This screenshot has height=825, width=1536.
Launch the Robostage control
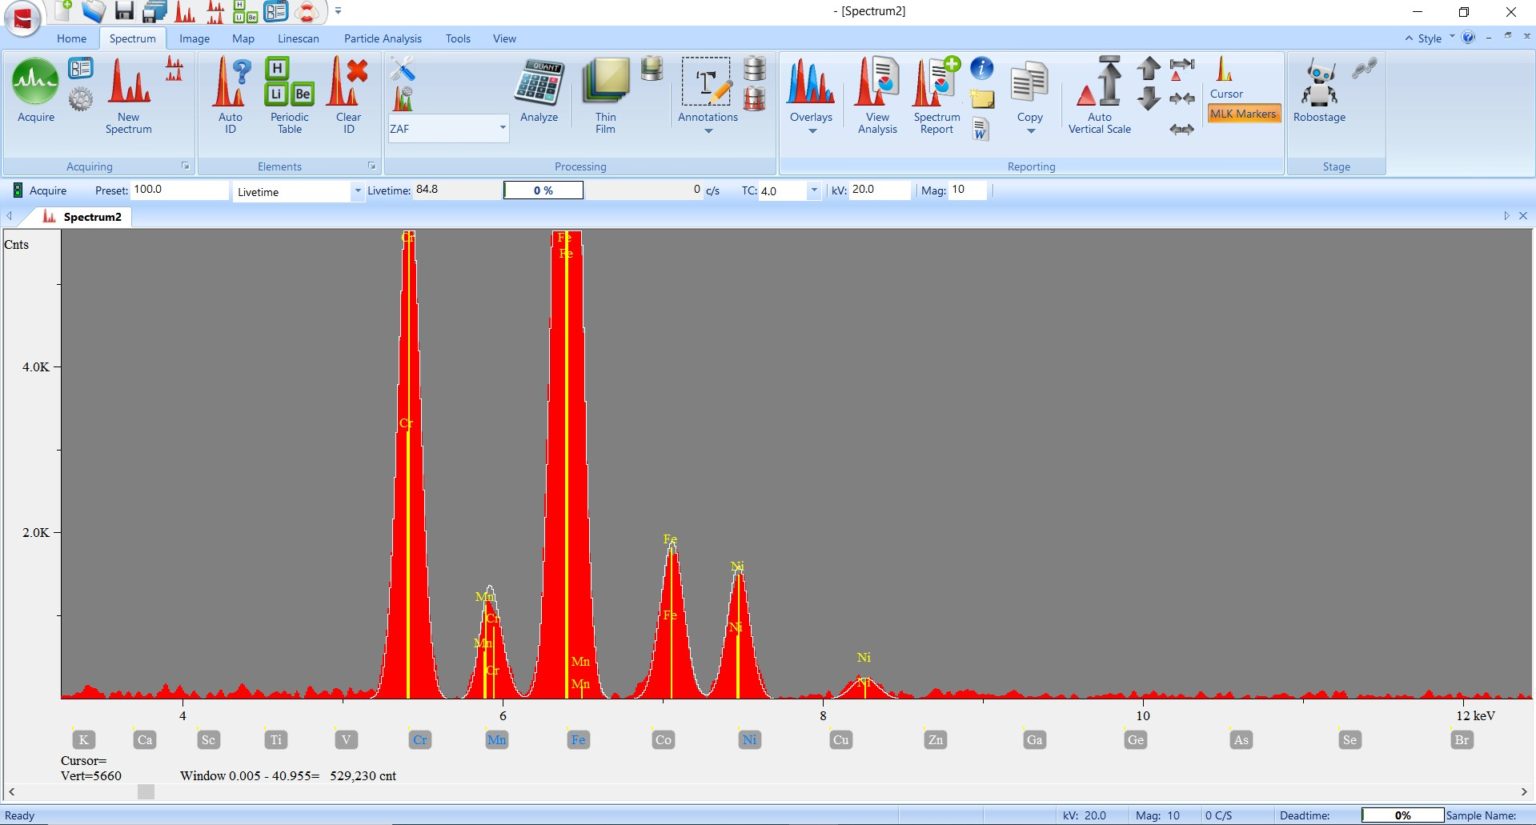coord(1319,85)
